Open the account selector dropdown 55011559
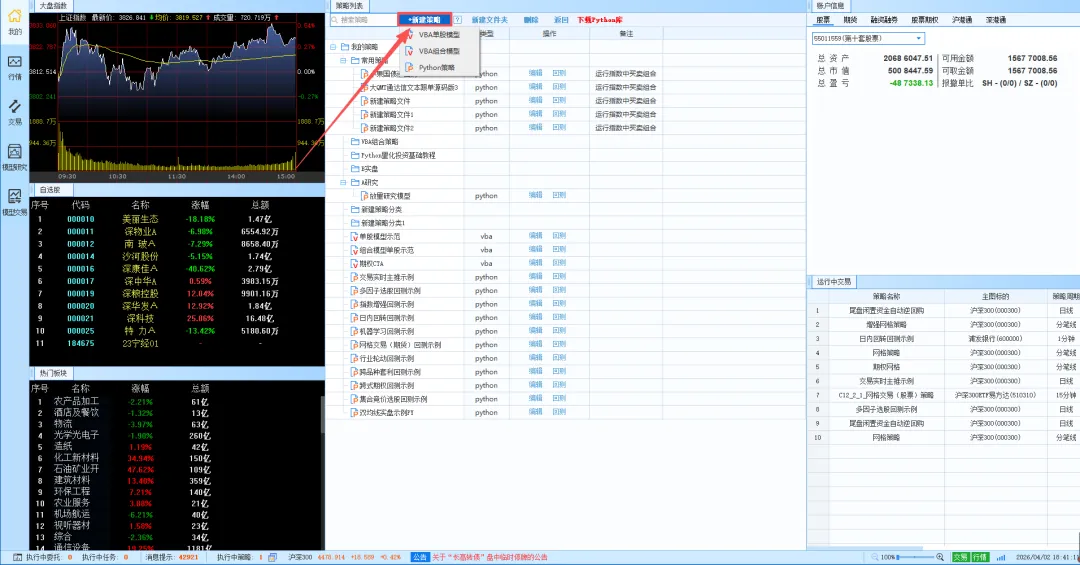Image resolution: width=1080 pixels, height=565 pixels. tap(869, 39)
